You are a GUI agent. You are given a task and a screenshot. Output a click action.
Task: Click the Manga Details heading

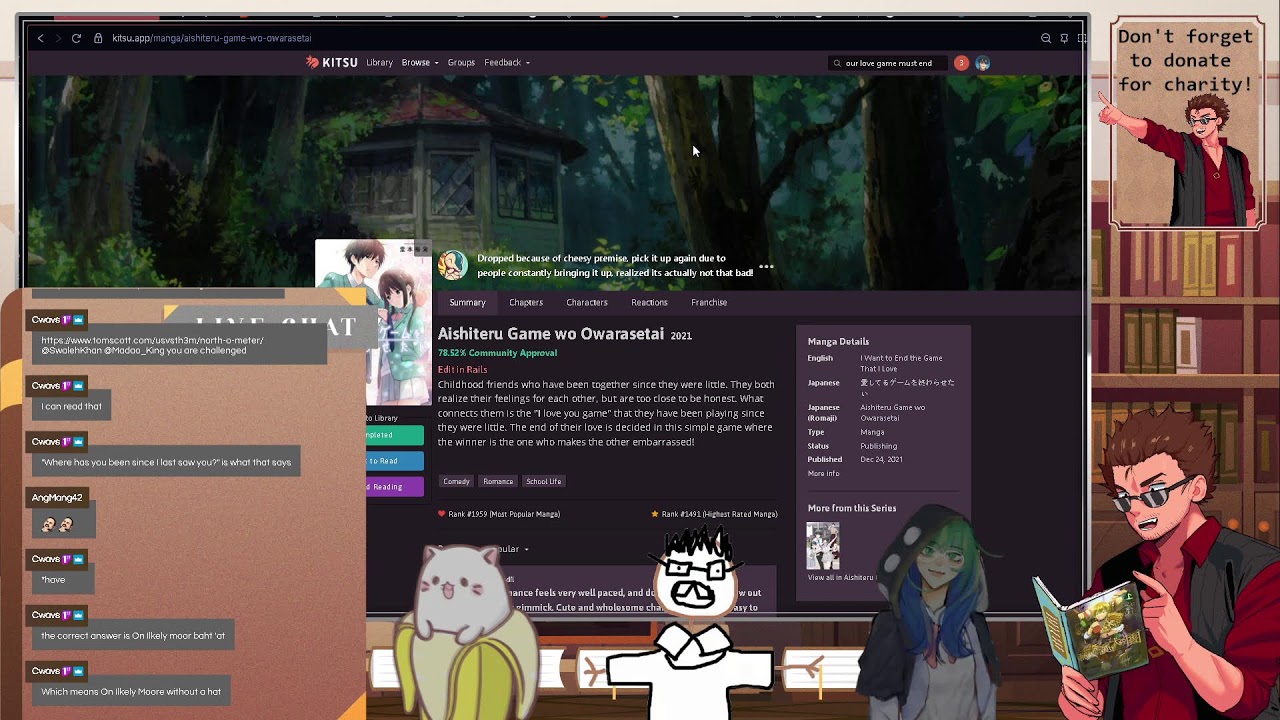[838, 342]
